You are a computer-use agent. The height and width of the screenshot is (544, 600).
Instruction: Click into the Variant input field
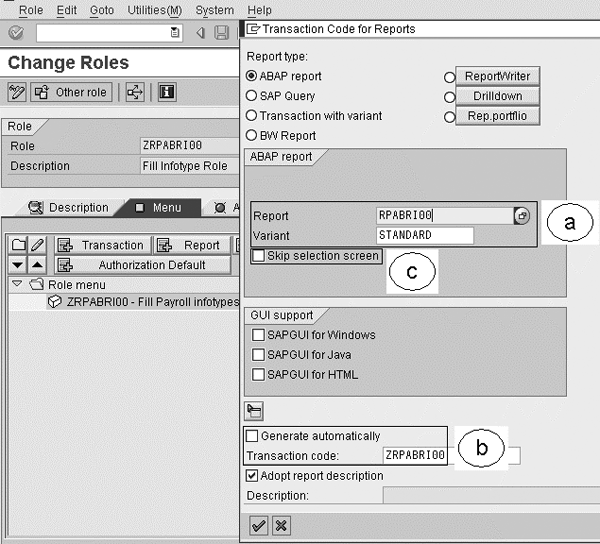424,235
